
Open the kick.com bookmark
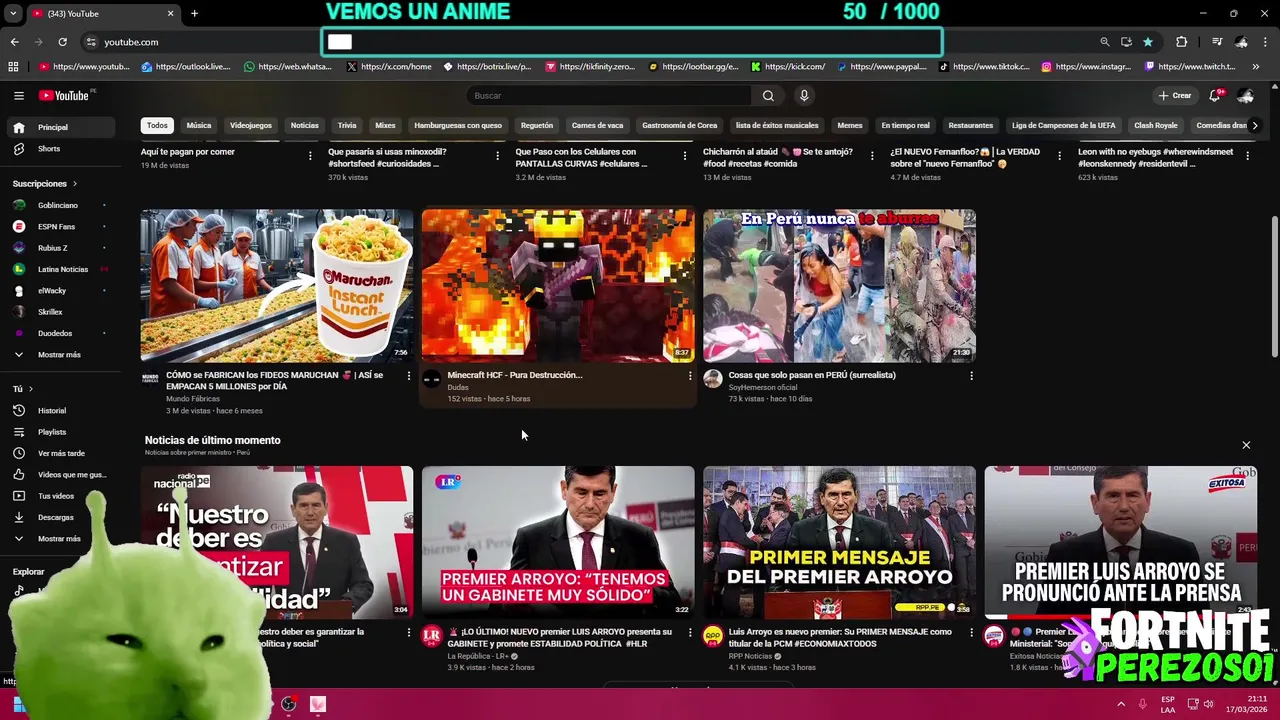click(789, 67)
